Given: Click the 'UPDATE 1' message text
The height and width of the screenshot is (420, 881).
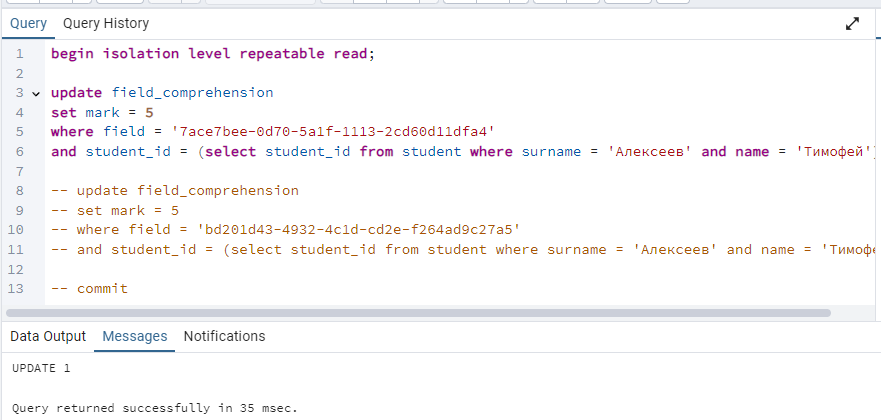Looking at the screenshot, I should (x=41, y=369).
